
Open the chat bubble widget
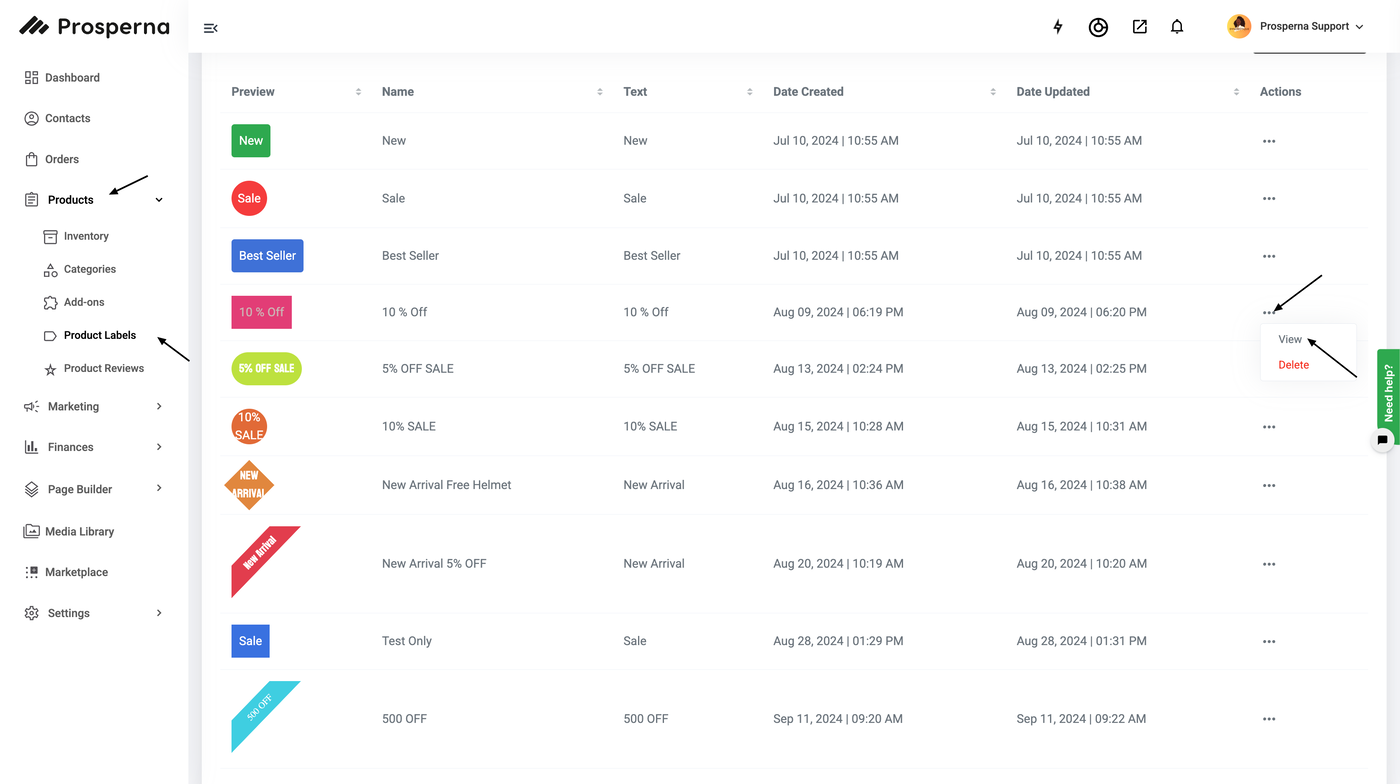point(1382,440)
